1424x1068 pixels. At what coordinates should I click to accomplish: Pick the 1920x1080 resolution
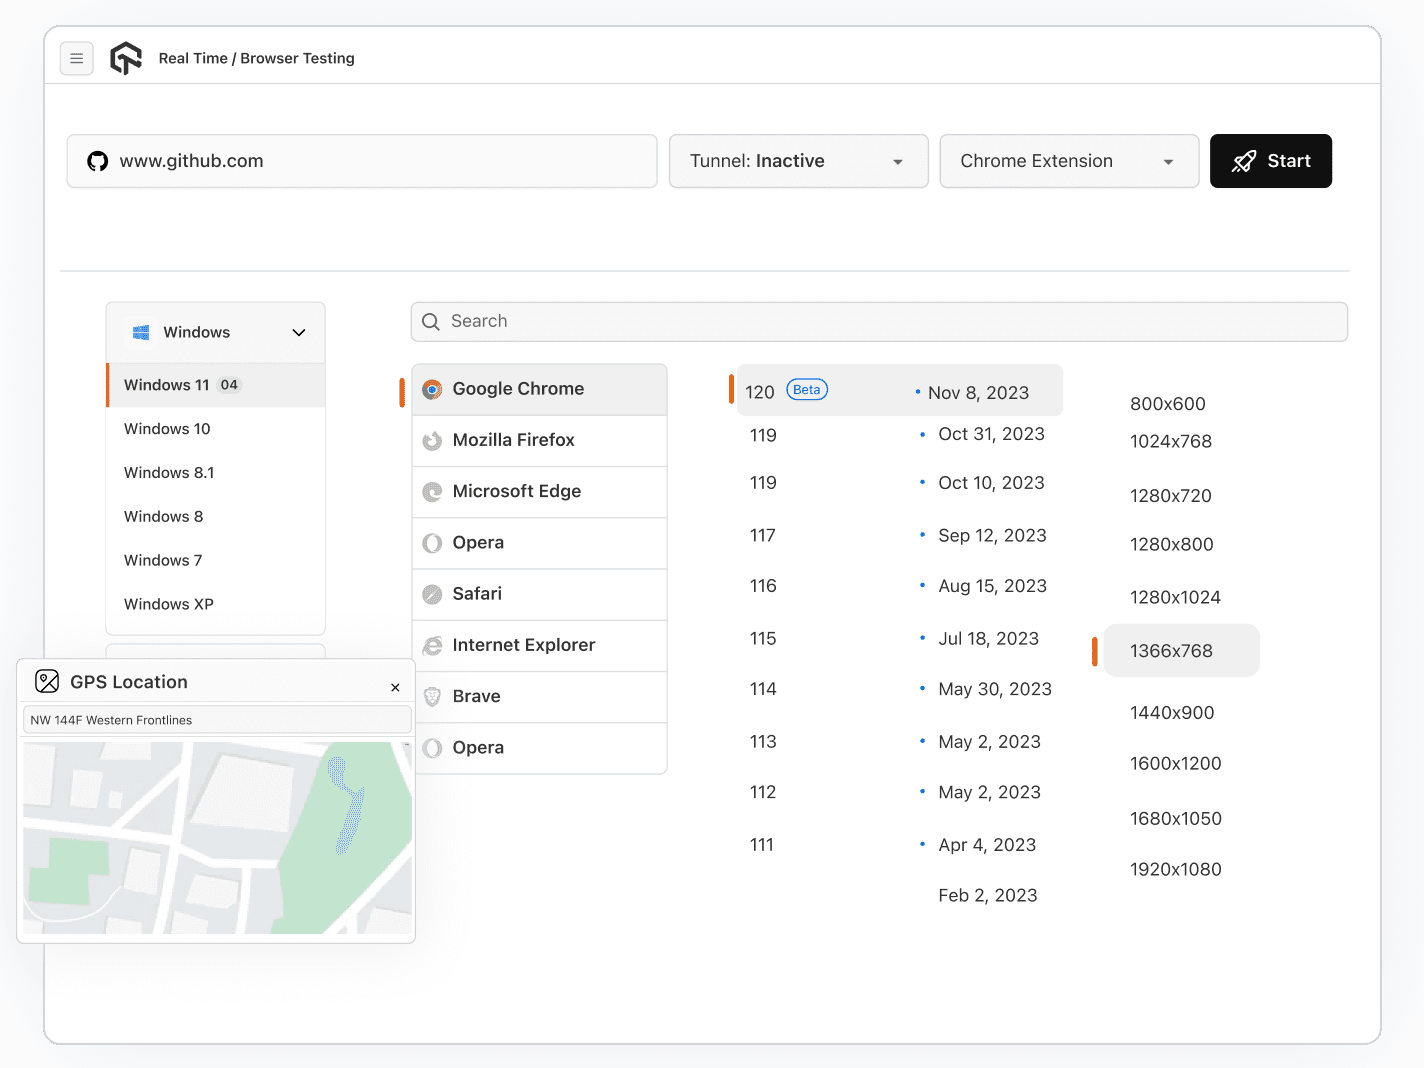pyautogui.click(x=1175, y=870)
